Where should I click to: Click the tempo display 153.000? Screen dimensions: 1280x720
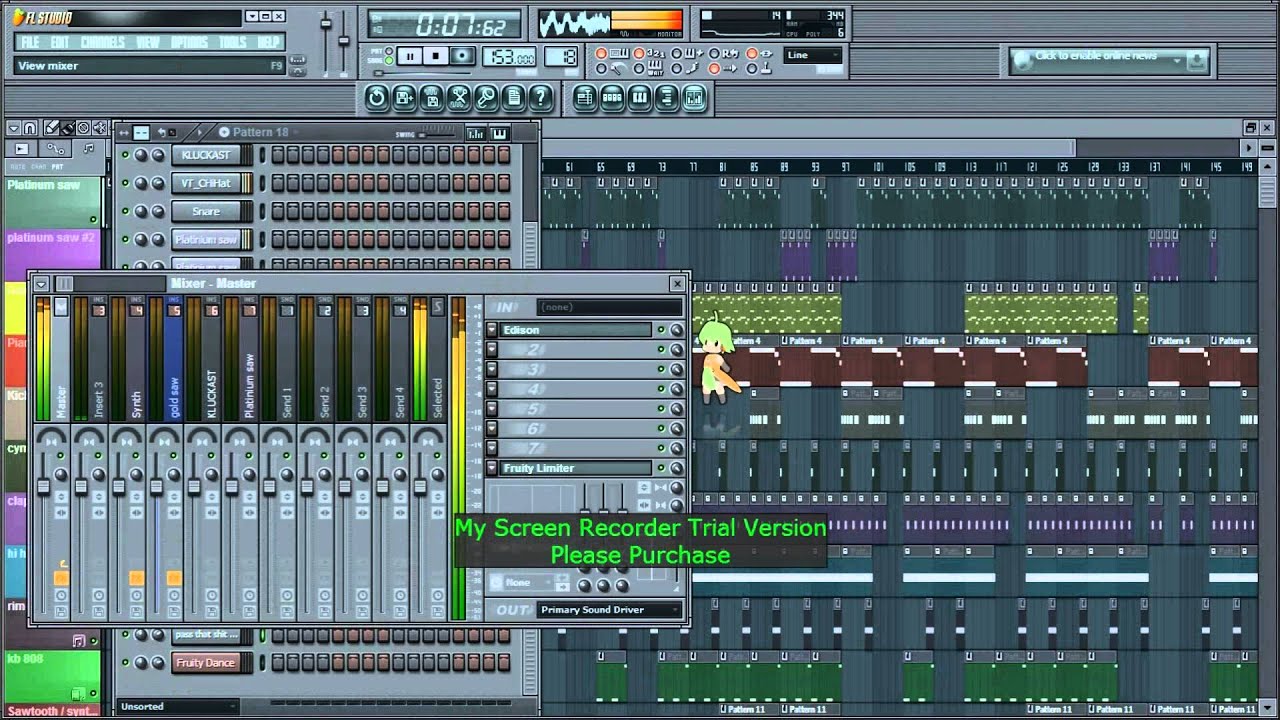509,57
